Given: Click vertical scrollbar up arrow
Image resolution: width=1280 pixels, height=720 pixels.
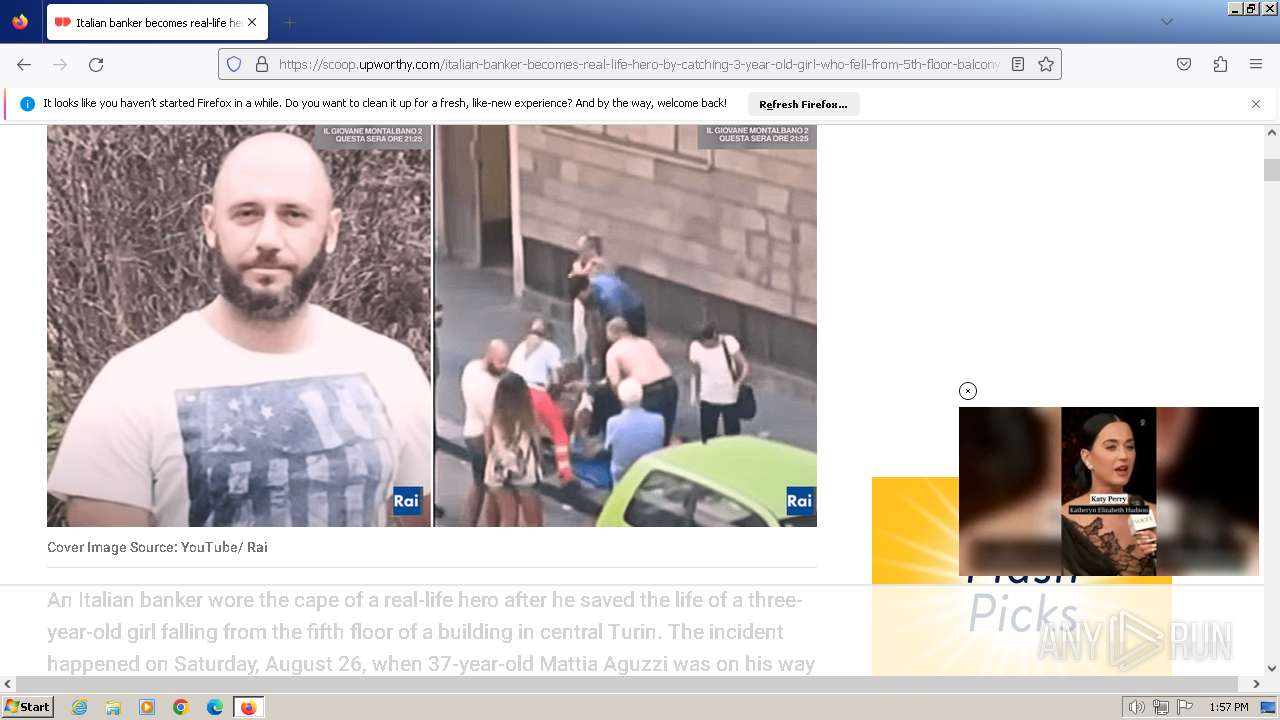Looking at the screenshot, I should click(x=1272, y=132).
